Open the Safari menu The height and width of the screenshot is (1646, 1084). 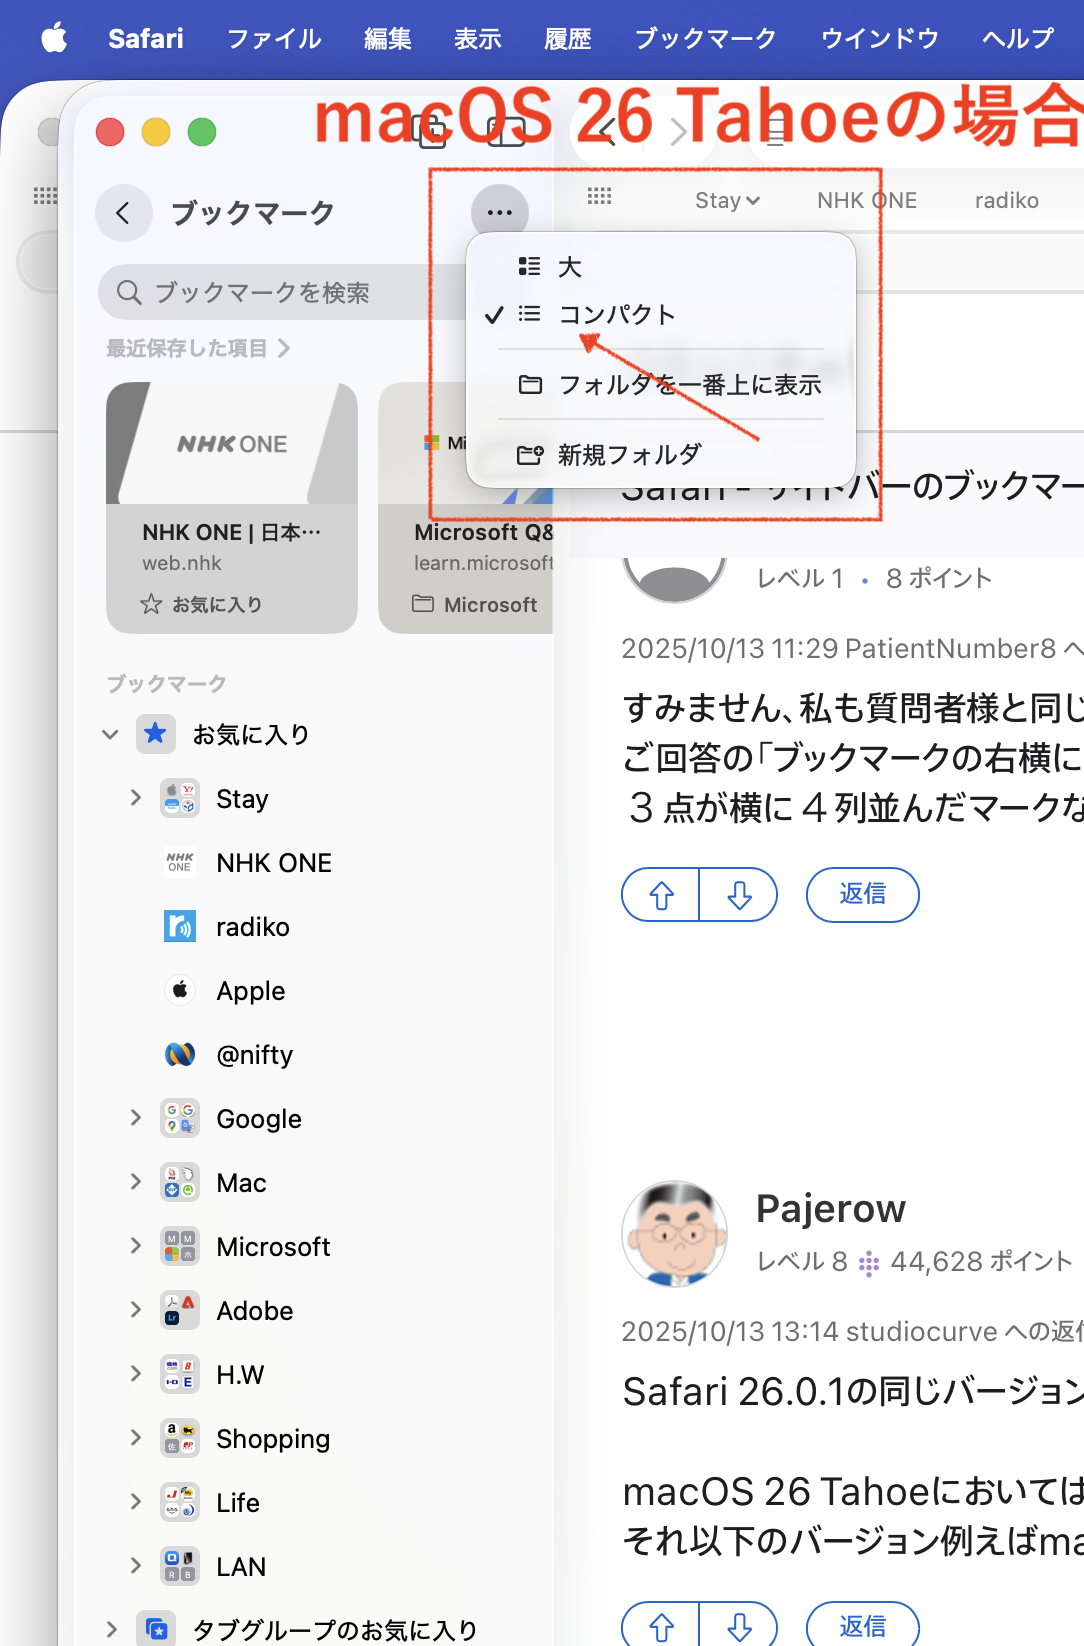(146, 38)
